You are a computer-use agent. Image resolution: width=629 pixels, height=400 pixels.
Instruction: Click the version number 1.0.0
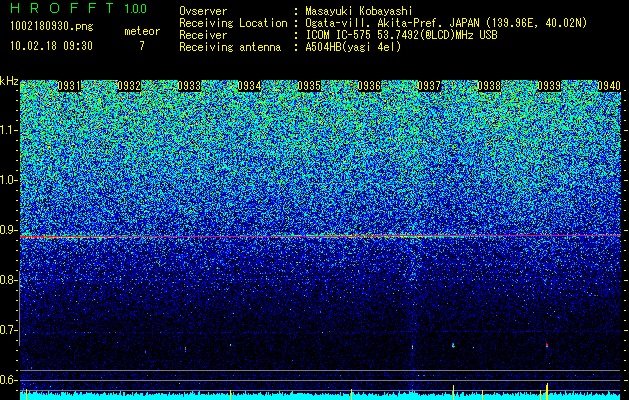[x=136, y=8]
